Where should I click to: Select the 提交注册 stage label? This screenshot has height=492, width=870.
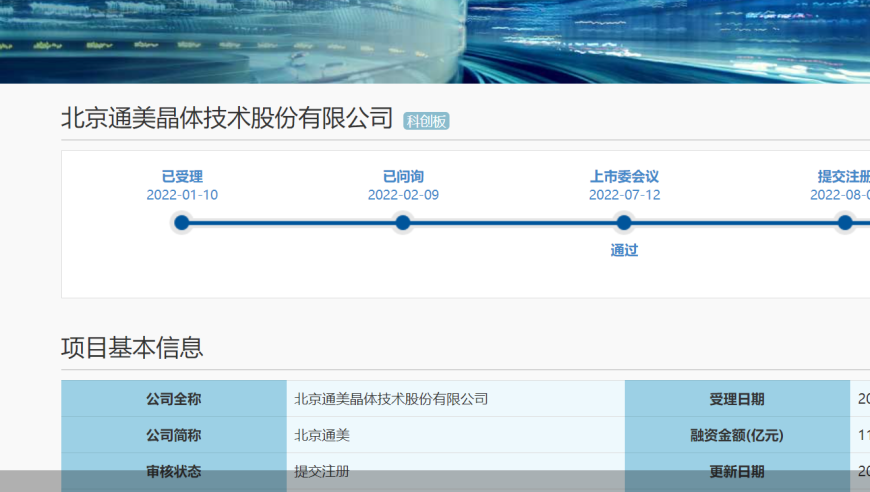(843, 176)
